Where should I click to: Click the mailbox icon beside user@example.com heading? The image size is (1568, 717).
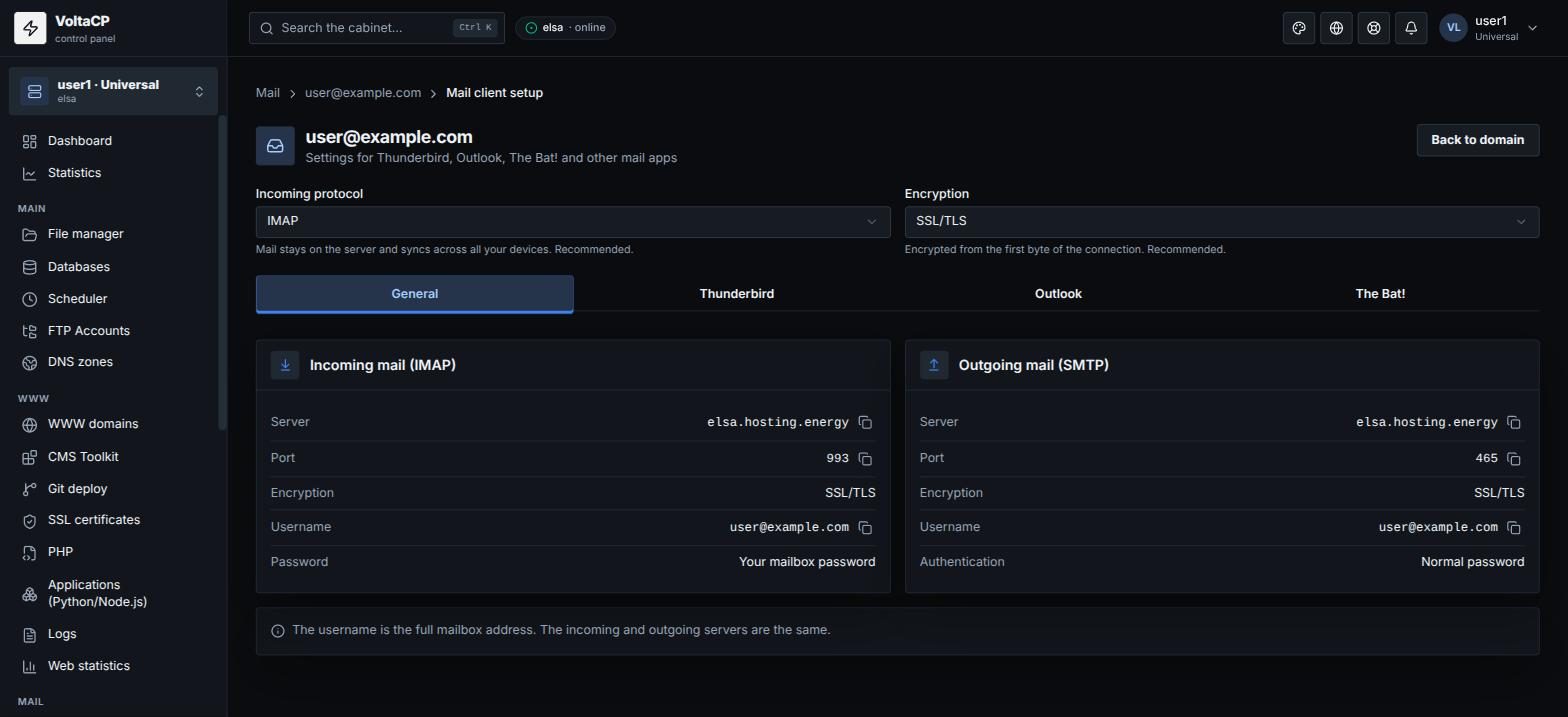point(275,146)
